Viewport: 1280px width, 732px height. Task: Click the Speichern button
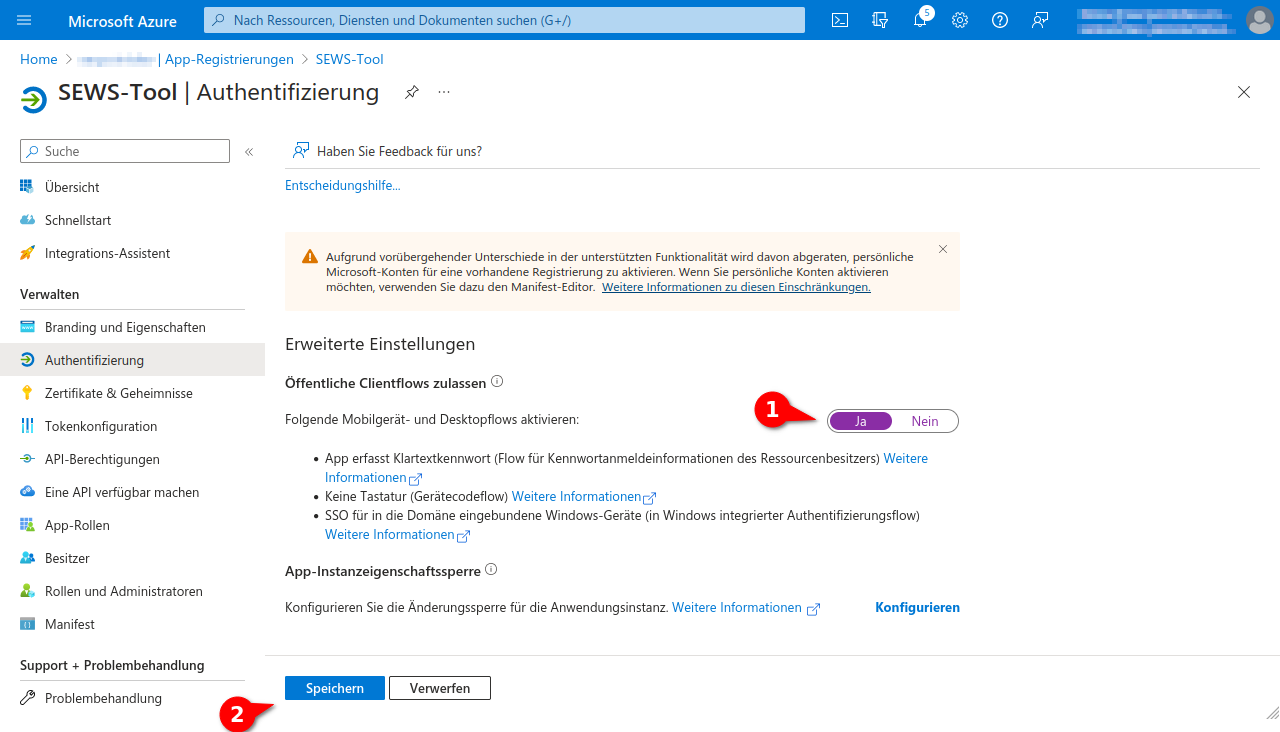335,688
